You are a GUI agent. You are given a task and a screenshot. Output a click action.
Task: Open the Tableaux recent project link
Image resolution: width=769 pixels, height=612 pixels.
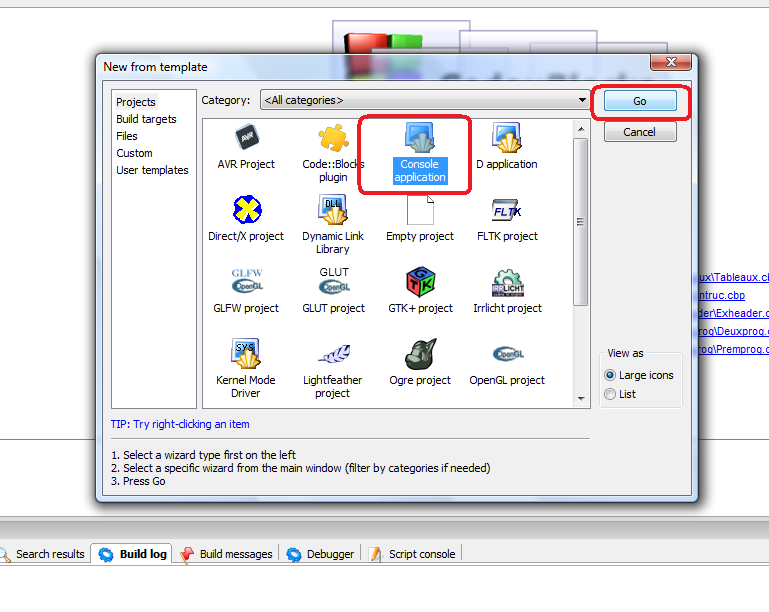click(x=734, y=277)
